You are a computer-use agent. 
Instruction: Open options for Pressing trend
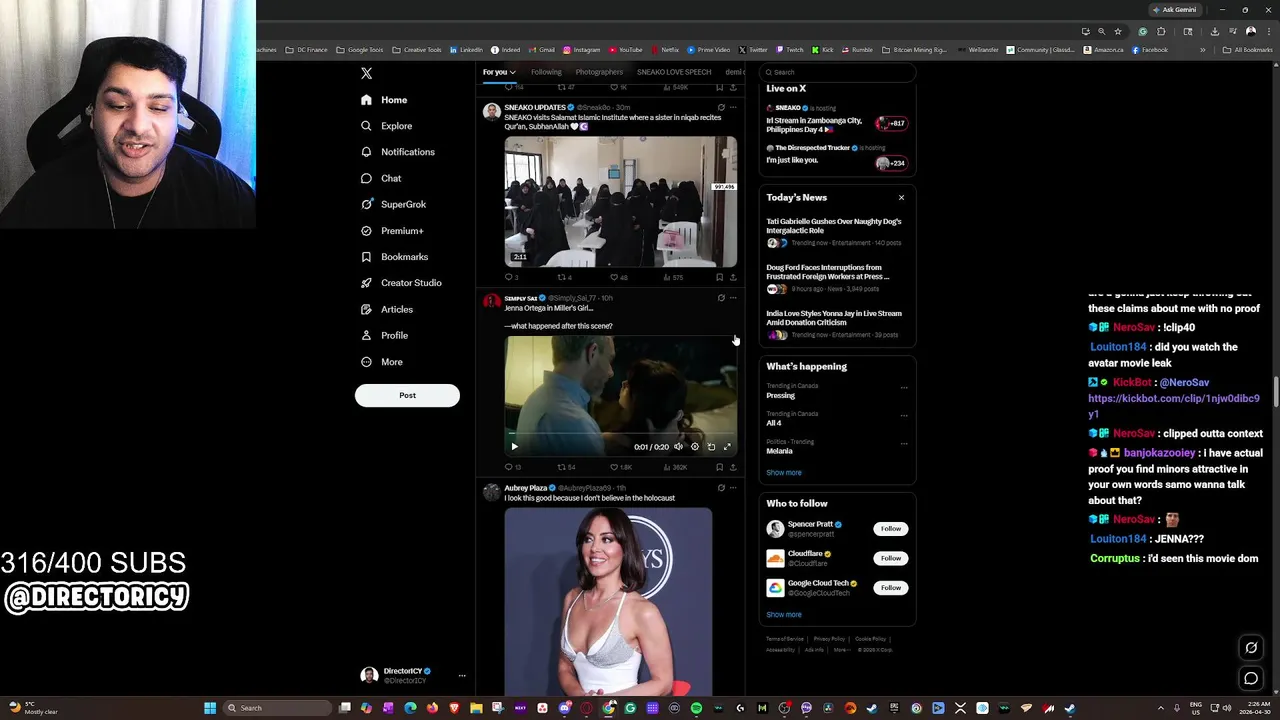tap(904, 388)
